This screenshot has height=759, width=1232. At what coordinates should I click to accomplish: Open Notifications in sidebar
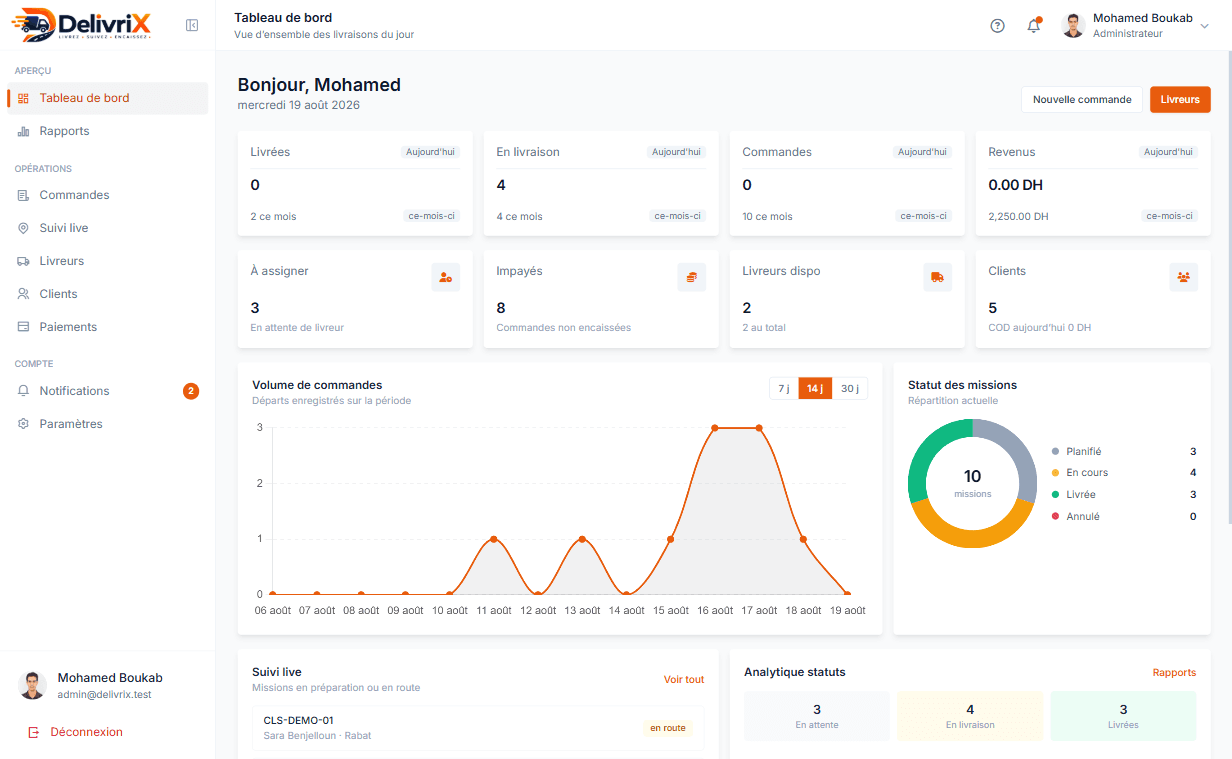pos(108,391)
